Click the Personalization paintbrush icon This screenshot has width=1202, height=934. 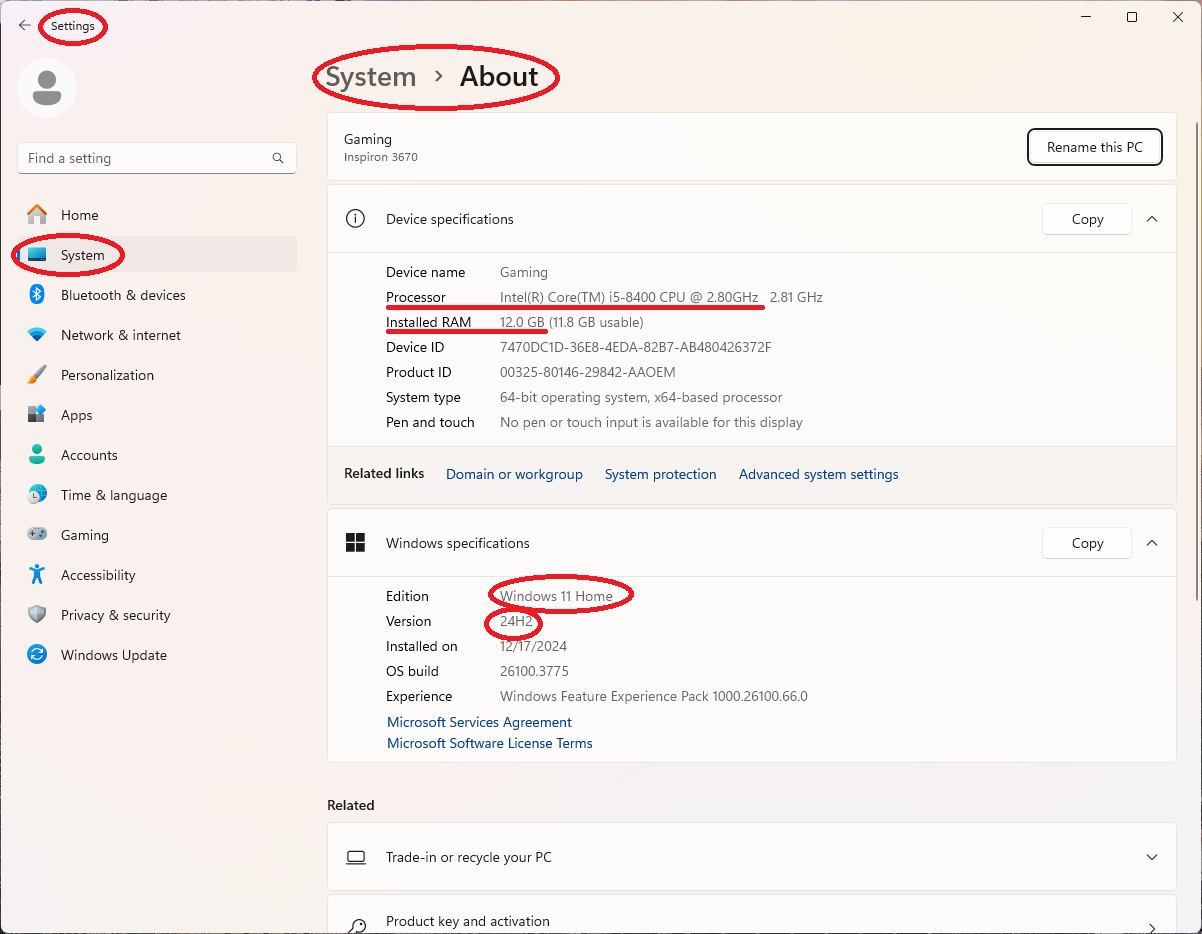coord(37,375)
